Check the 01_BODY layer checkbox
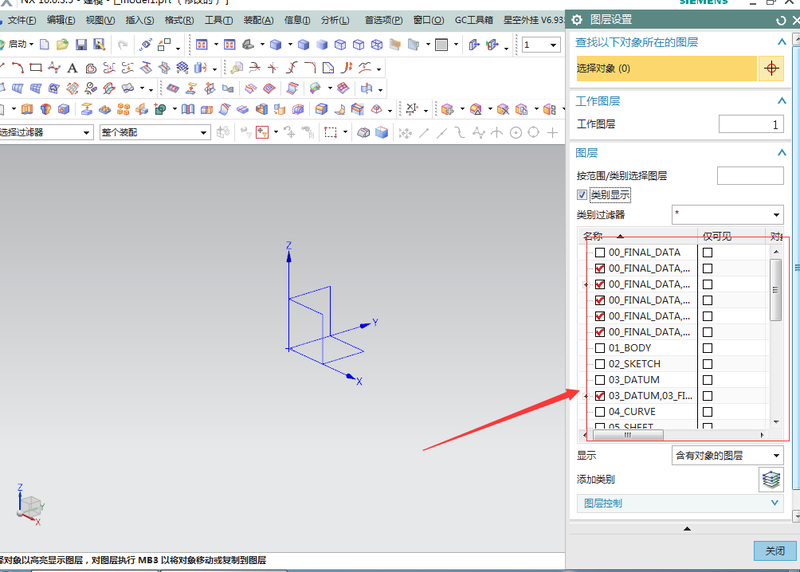Image resolution: width=800 pixels, height=572 pixels. 600,348
